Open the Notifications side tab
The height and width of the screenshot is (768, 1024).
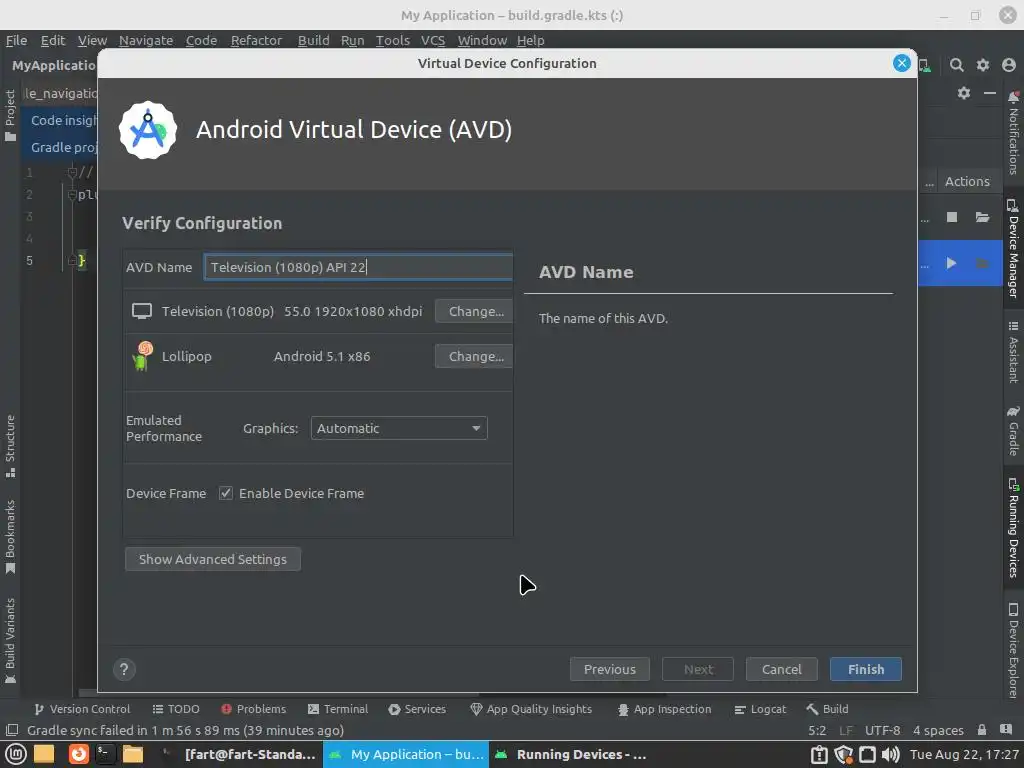(1013, 133)
